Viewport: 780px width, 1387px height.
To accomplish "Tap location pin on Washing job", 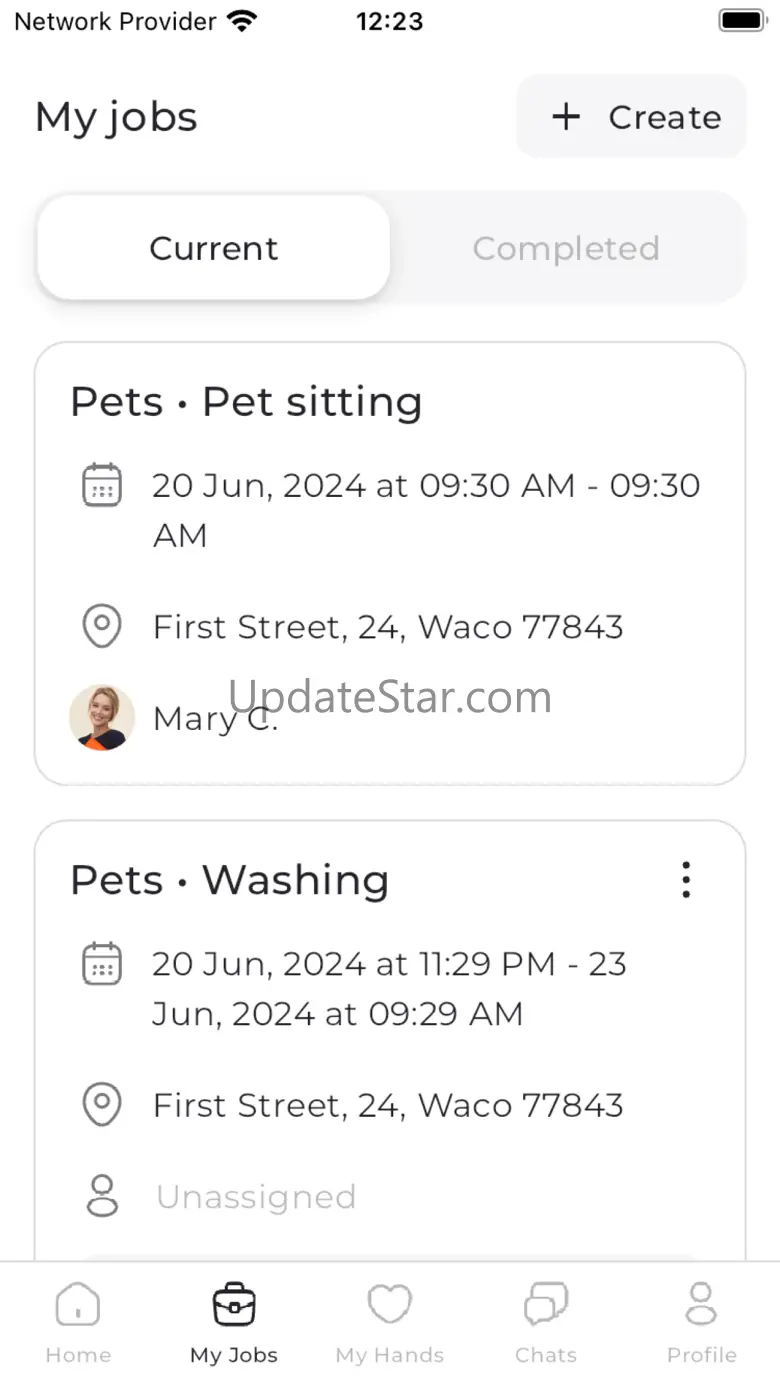I will pos(101,1105).
